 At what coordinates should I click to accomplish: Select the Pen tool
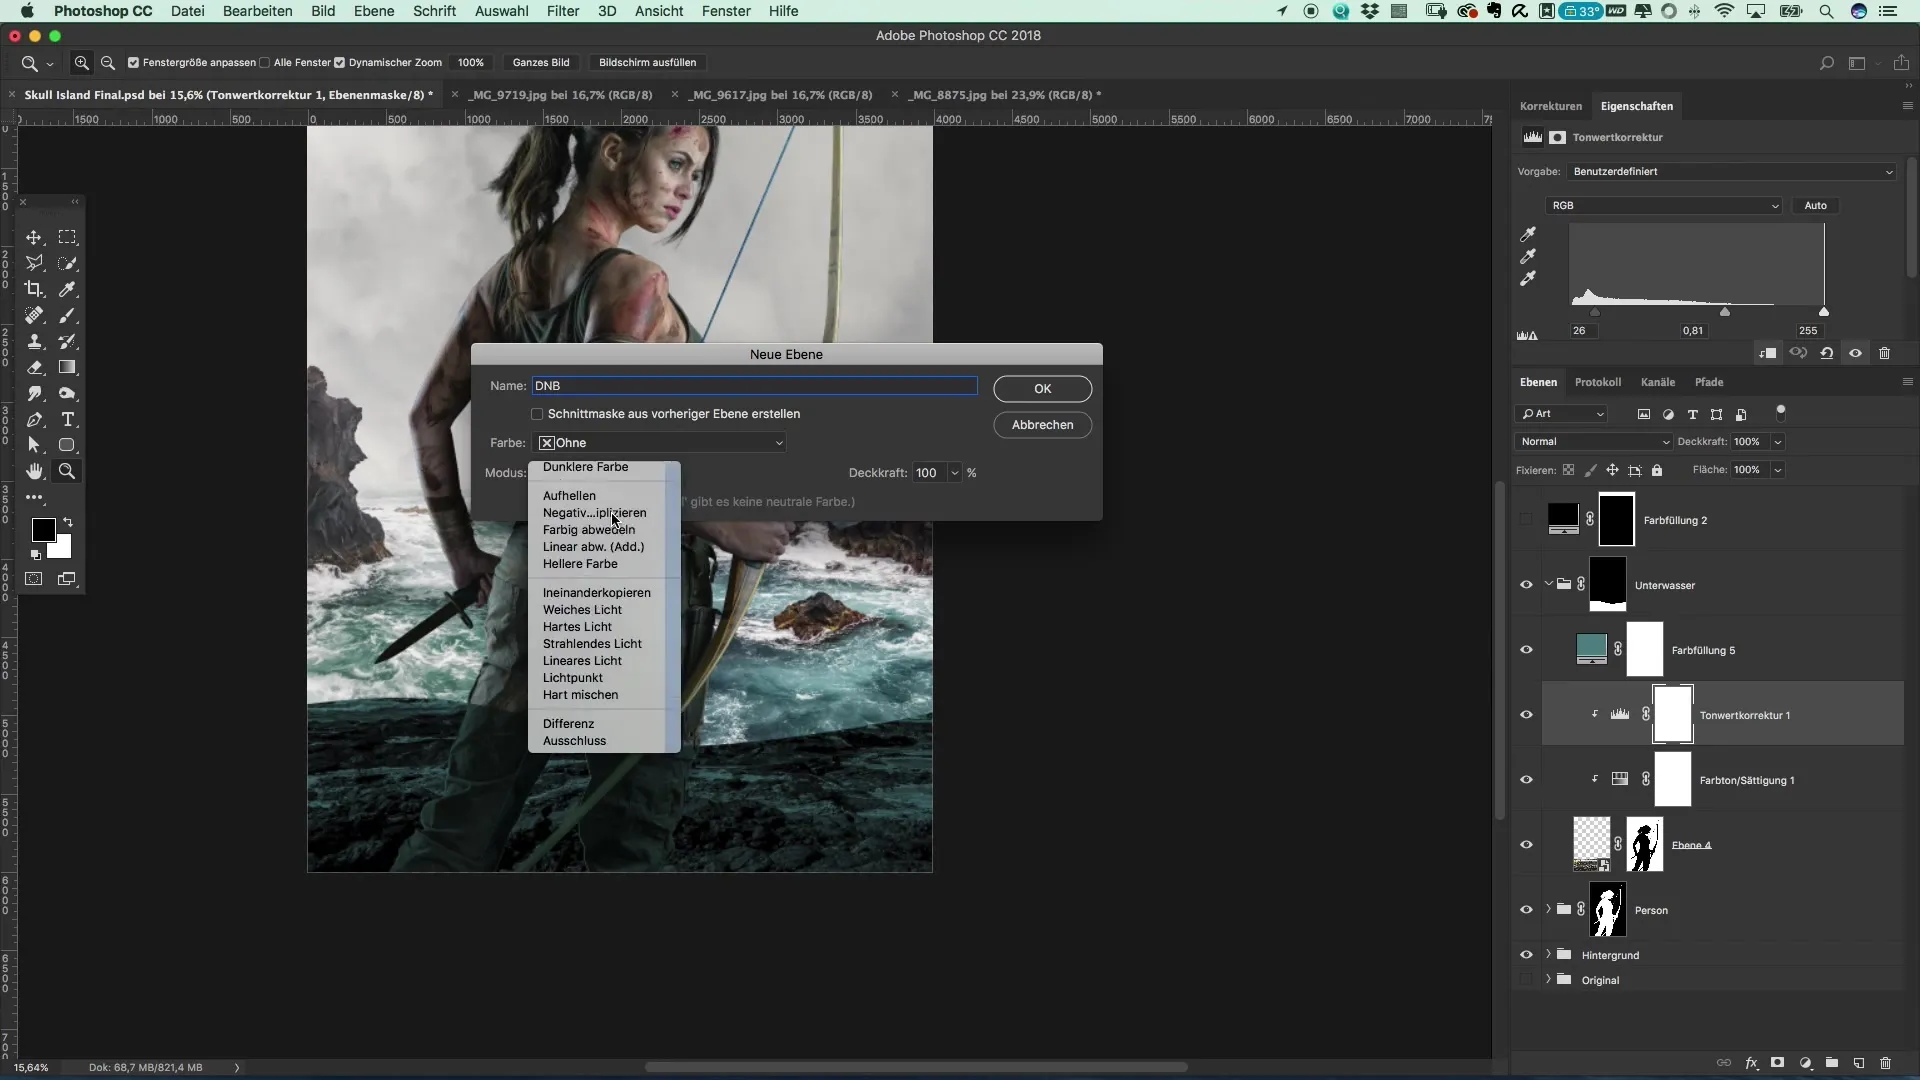click(x=34, y=419)
